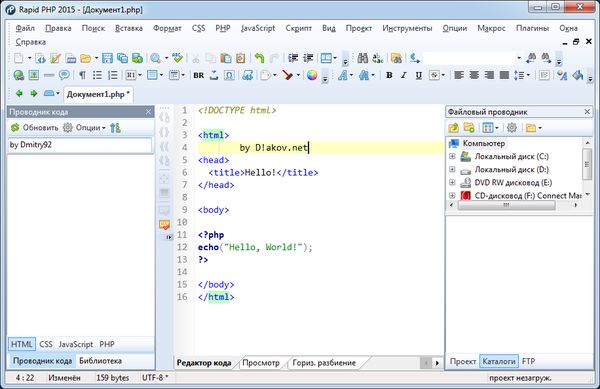Viewport: 600px width, 389px height.
Task: Open the heading H1 dropdown arrow
Action: [x=140, y=75]
